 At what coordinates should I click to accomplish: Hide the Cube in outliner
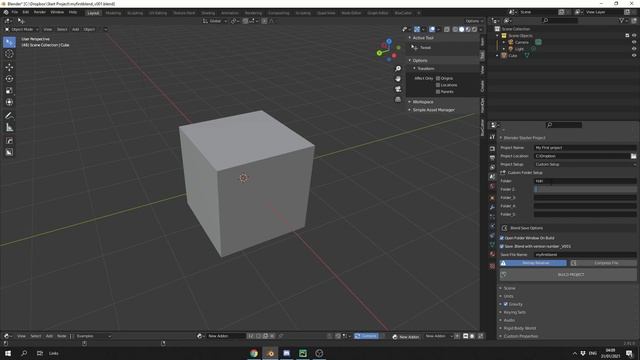[634, 55]
